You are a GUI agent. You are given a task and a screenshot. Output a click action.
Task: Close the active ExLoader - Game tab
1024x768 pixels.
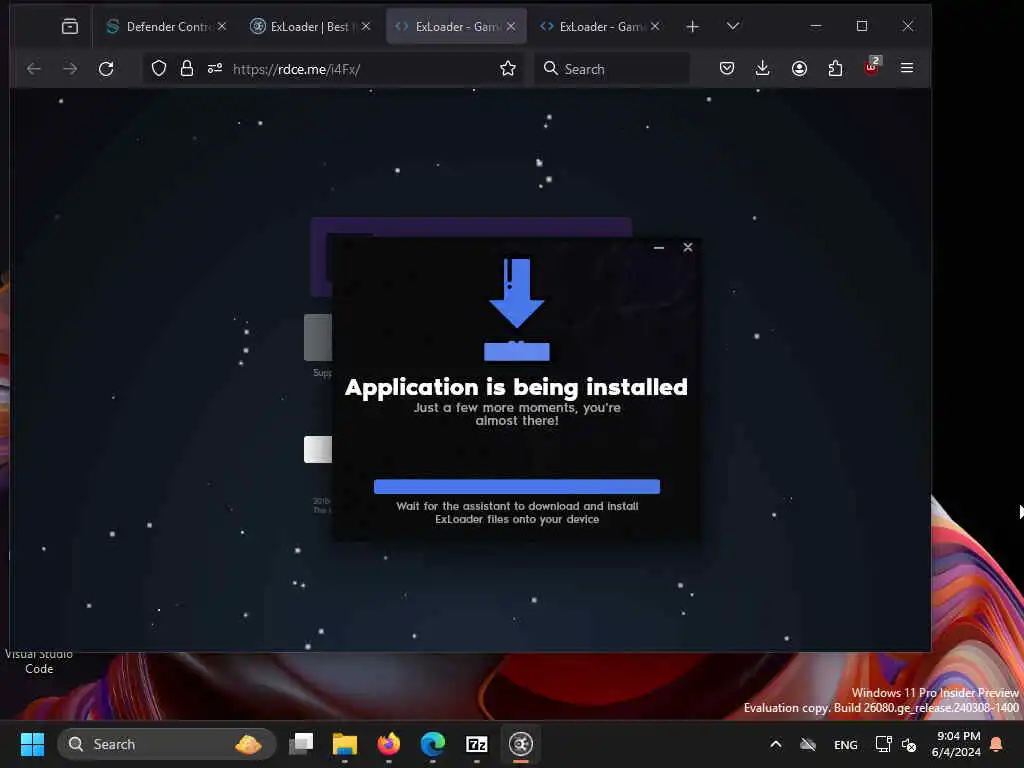click(511, 26)
